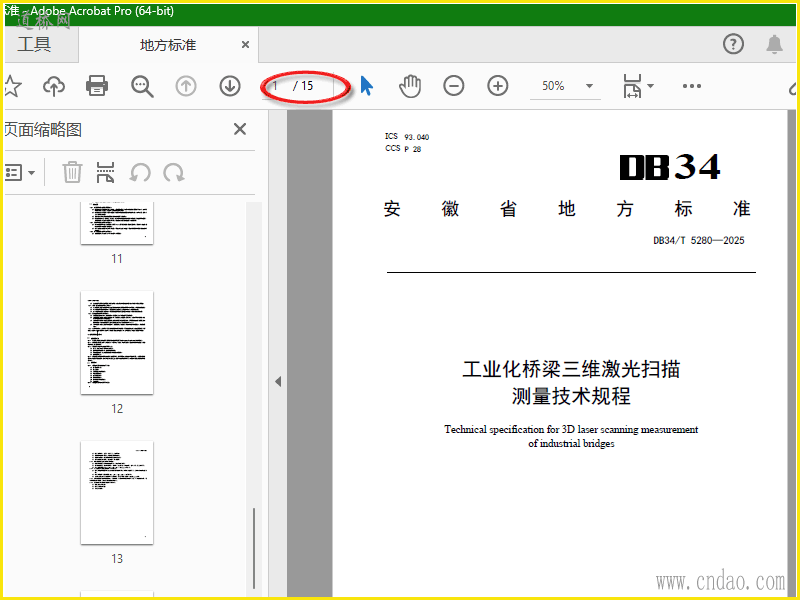This screenshot has height=600, width=800.
Task: Close the 页面缩略图 panel
Action: (240, 129)
